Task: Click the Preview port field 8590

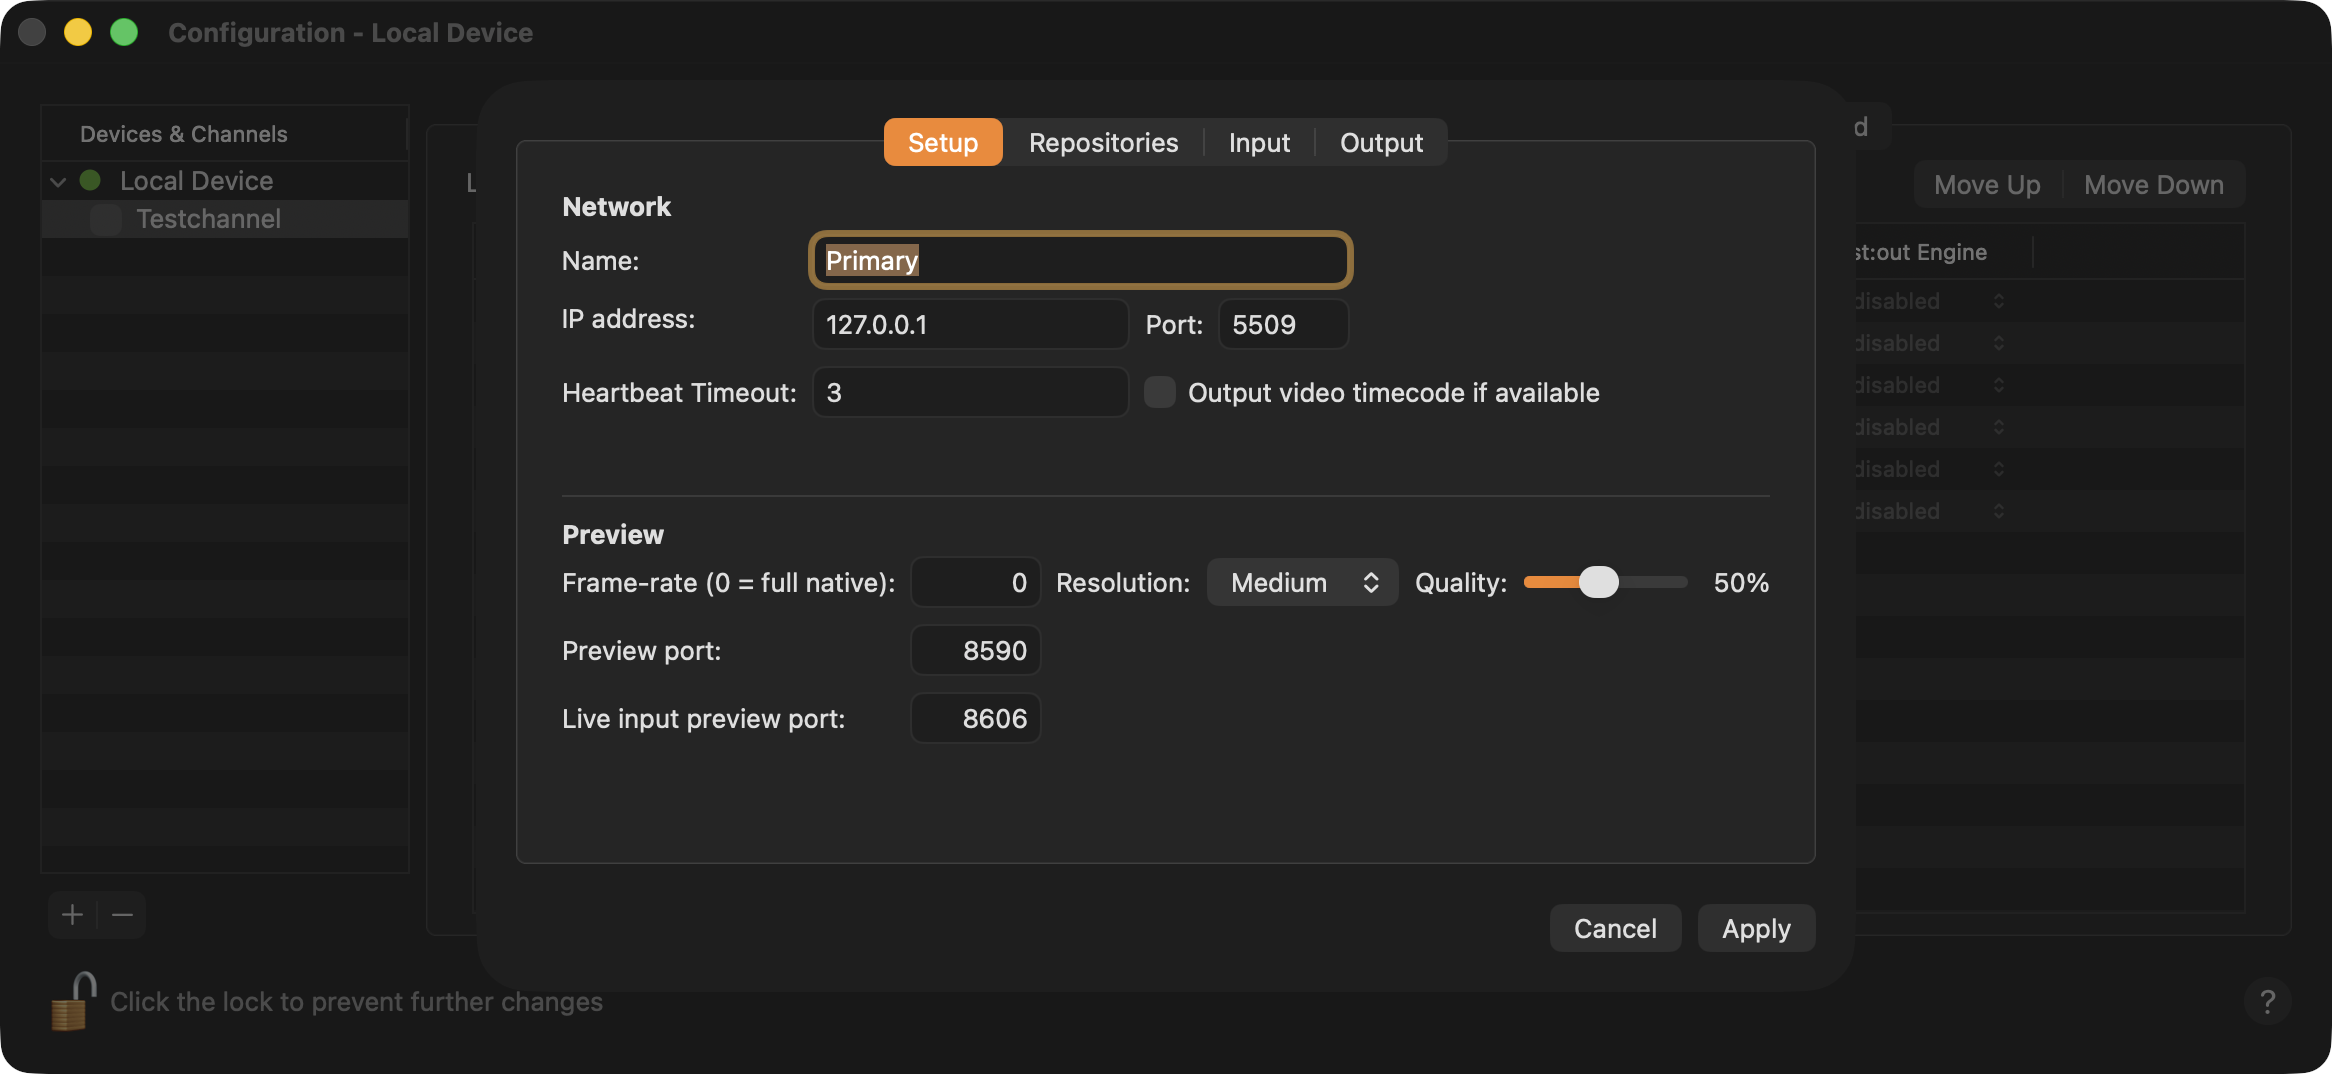Action: (x=975, y=650)
